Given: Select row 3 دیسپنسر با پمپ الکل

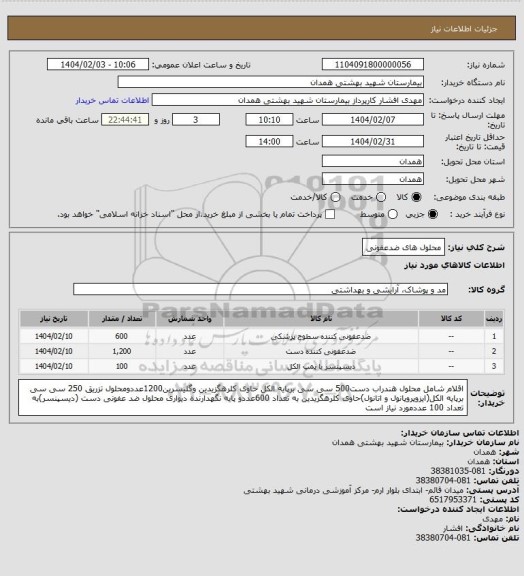Looking at the screenshot, I should [262, 366].
